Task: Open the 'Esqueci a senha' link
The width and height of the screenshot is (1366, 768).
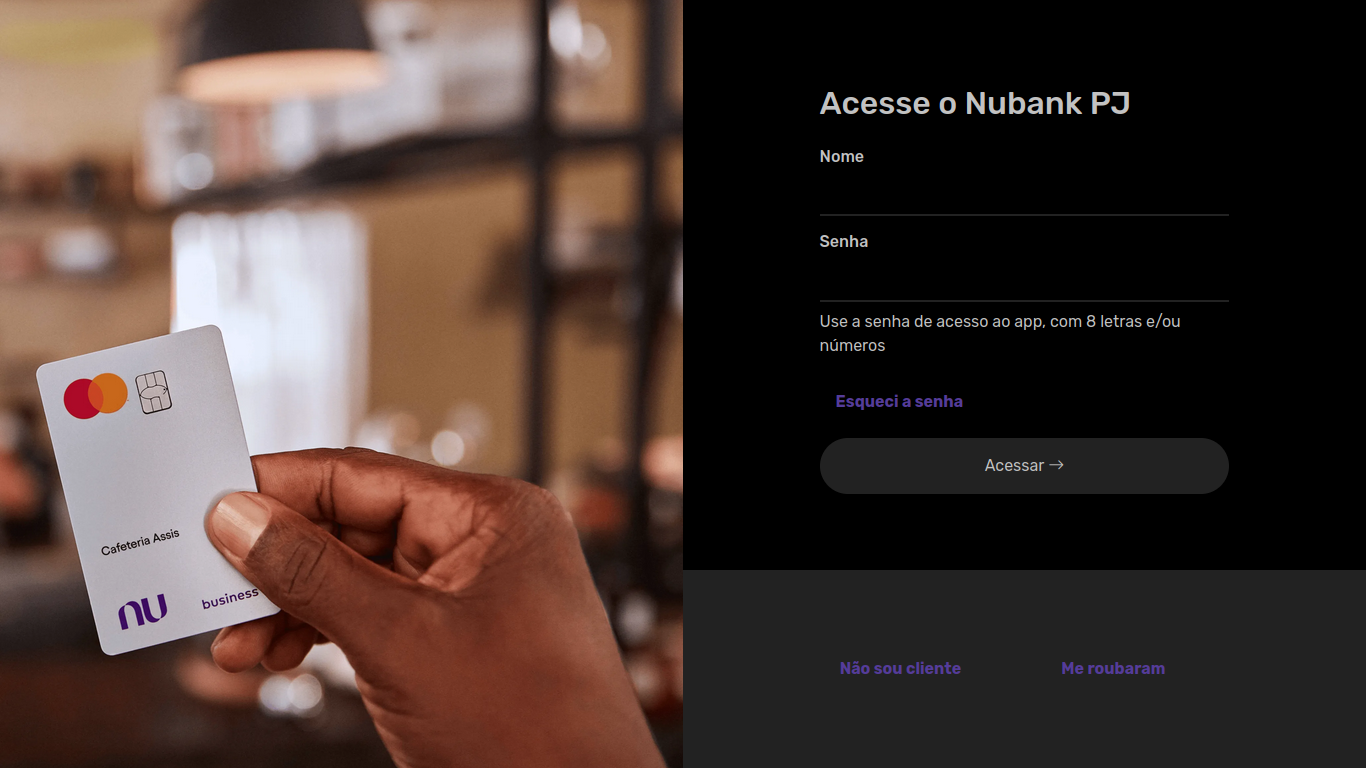Action: coord(899,401)
